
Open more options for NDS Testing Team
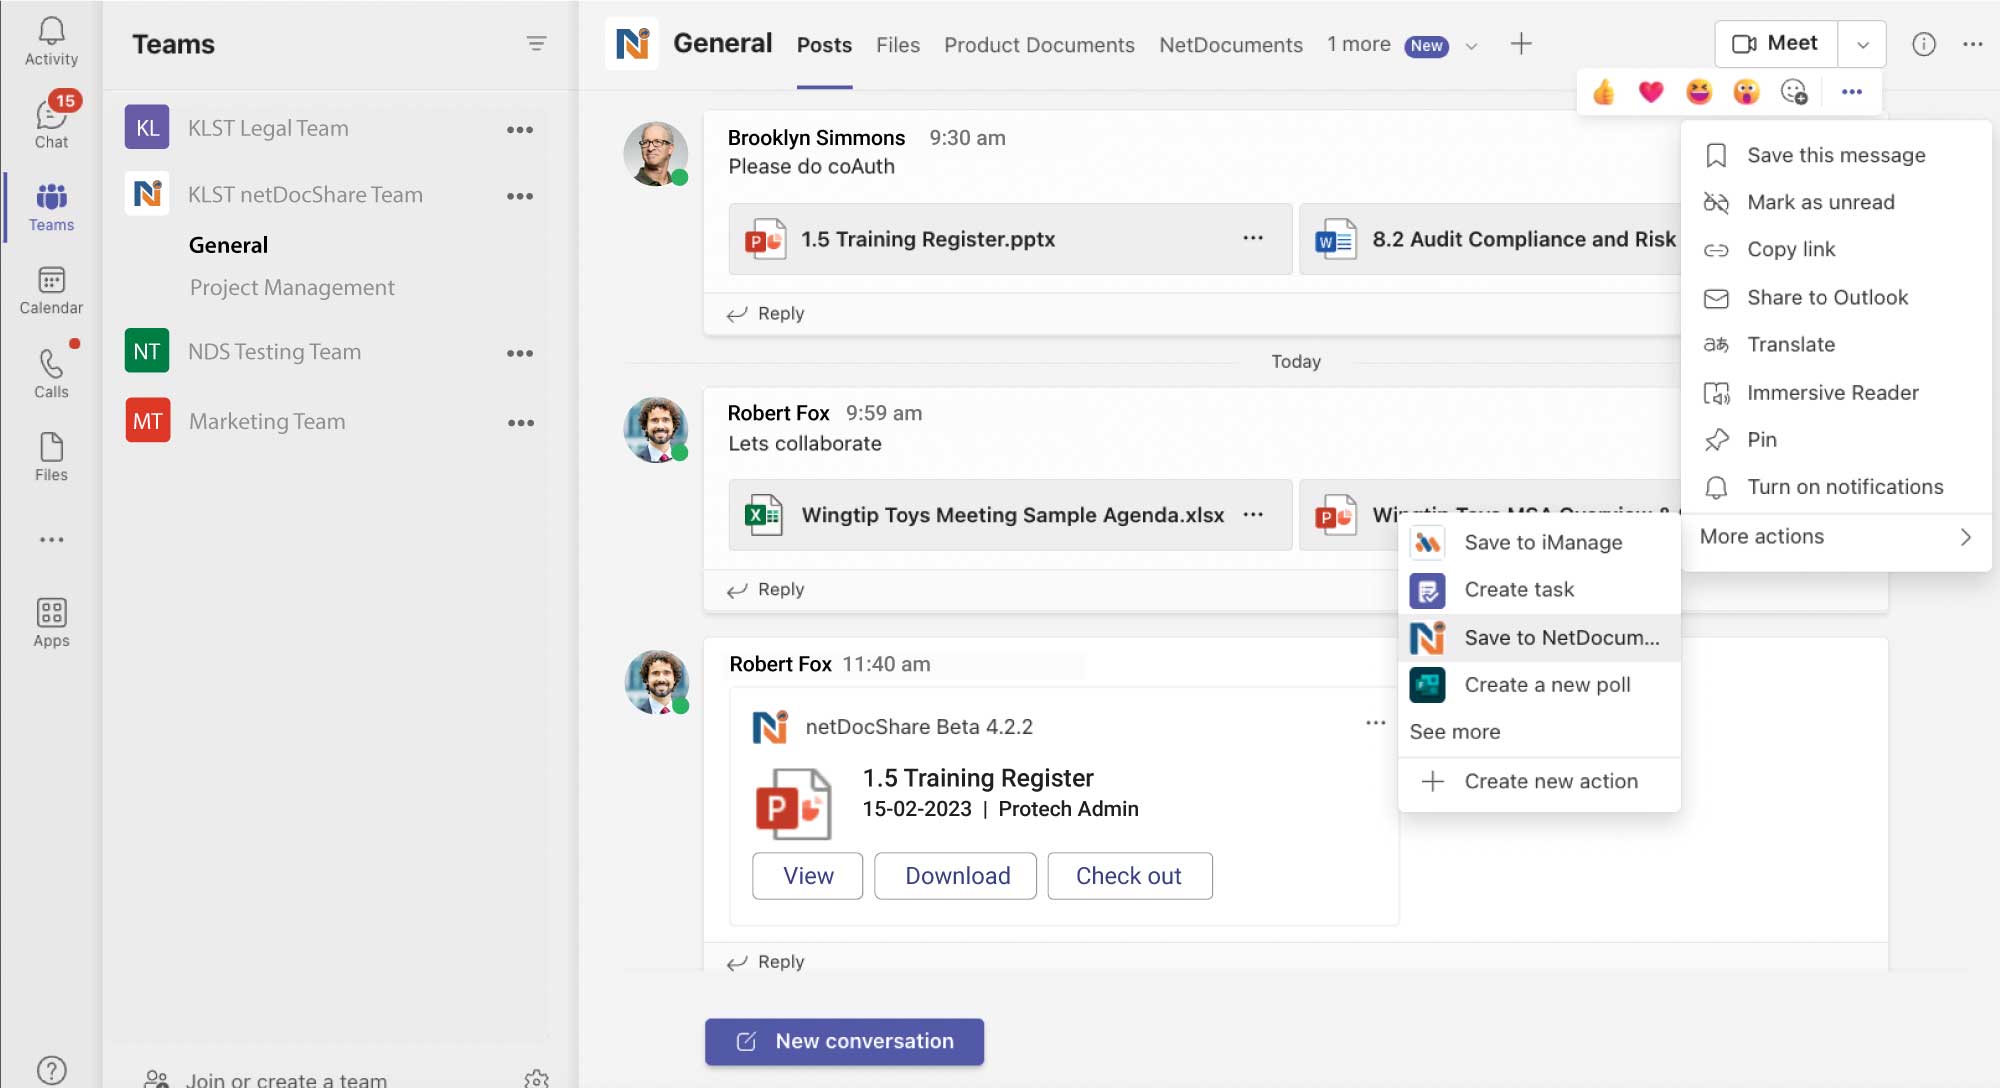click(x=520, y=353)
